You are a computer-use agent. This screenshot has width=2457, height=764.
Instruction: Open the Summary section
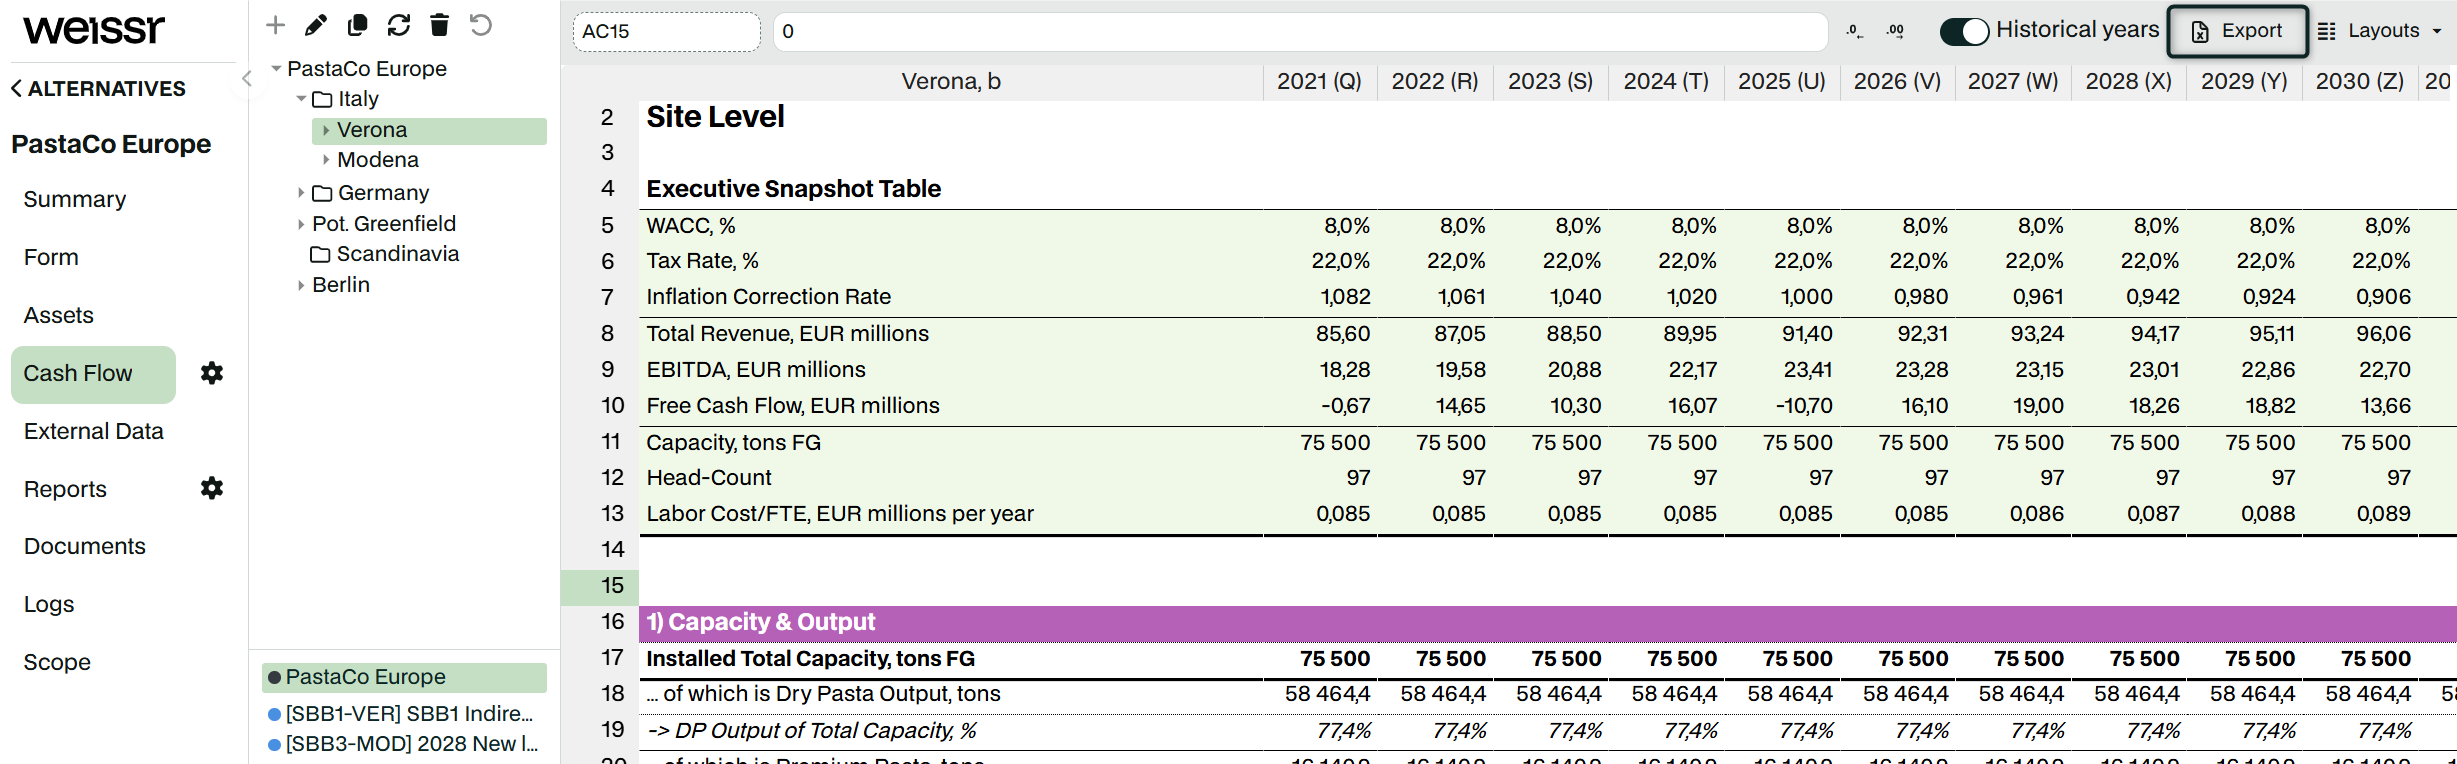75,199
